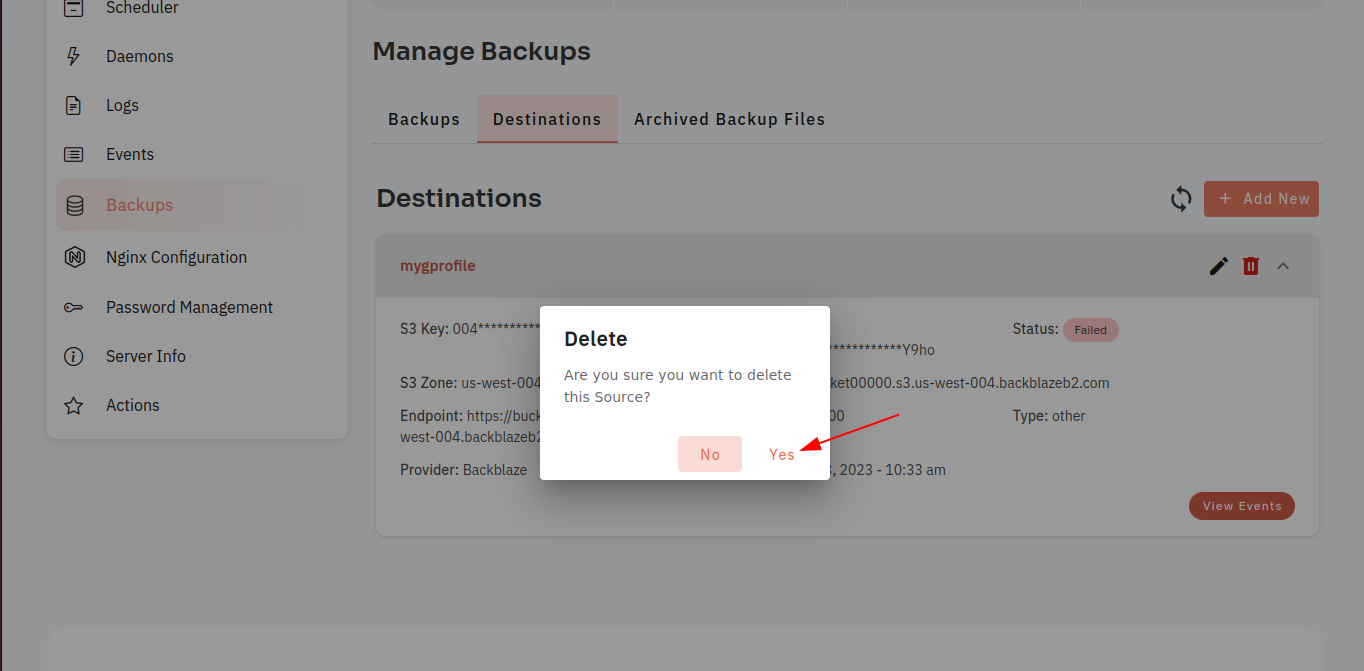Edit mygprofile using the pencil icon

[x=1219, y=266]
